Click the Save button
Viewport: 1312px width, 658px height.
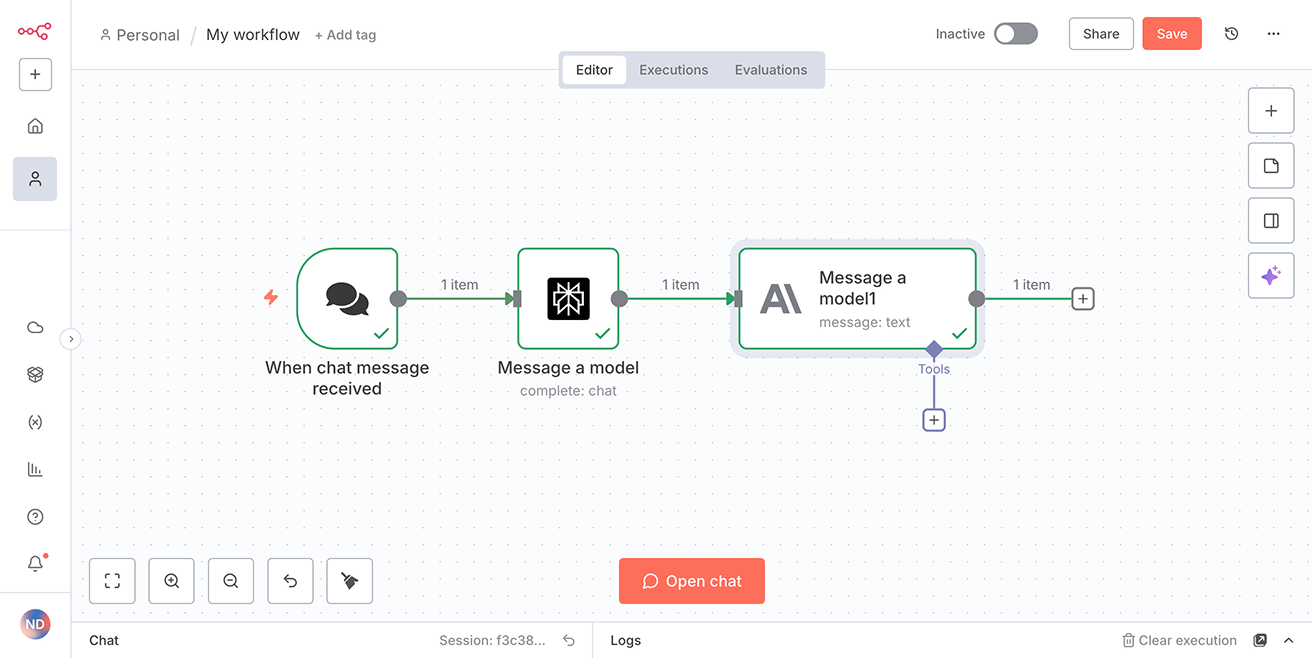coord(1171,34)
